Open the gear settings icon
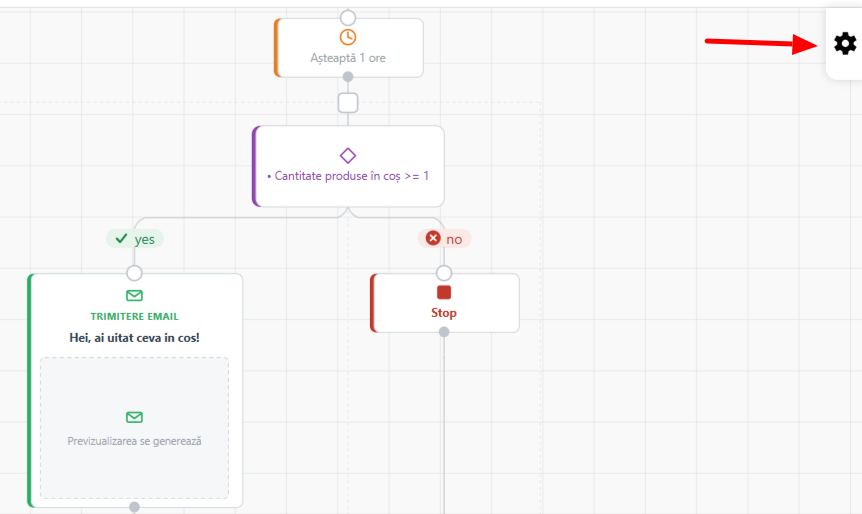This screenshot has width=862, height=514. point(845,43)
